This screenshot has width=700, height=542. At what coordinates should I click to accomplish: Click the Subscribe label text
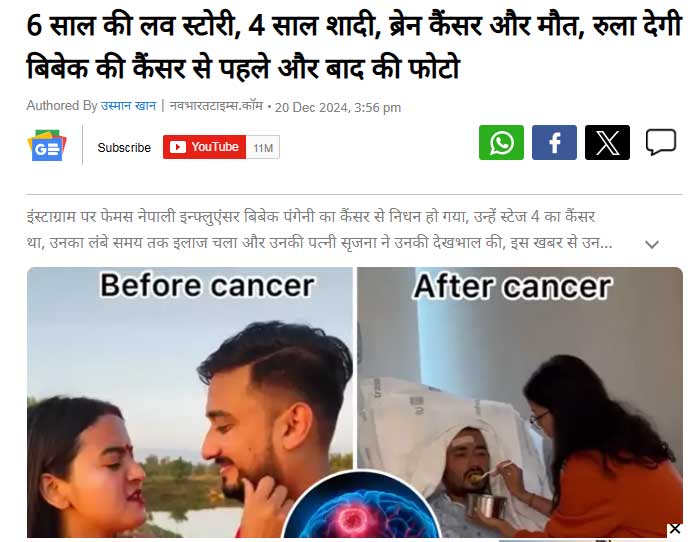coord(124,147)
